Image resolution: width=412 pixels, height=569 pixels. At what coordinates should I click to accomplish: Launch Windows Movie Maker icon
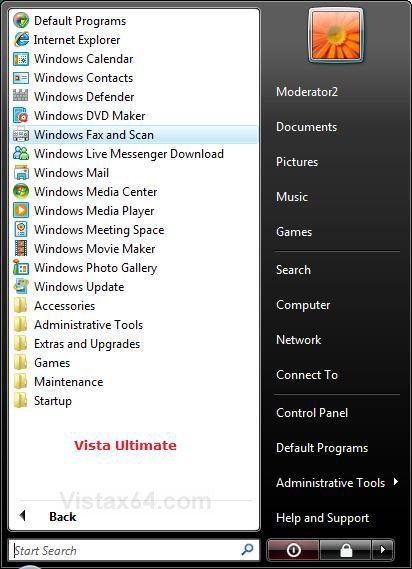coord(21,248)
